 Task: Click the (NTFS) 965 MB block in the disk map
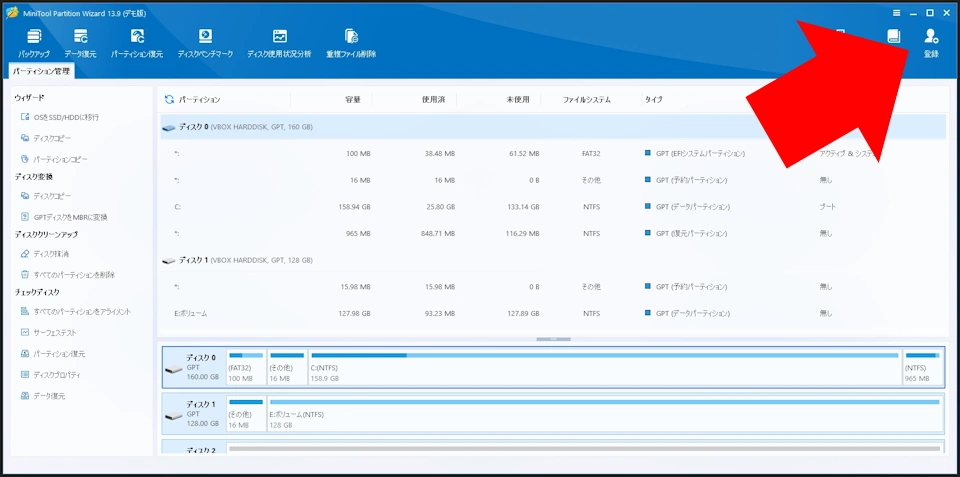[923, 367]
